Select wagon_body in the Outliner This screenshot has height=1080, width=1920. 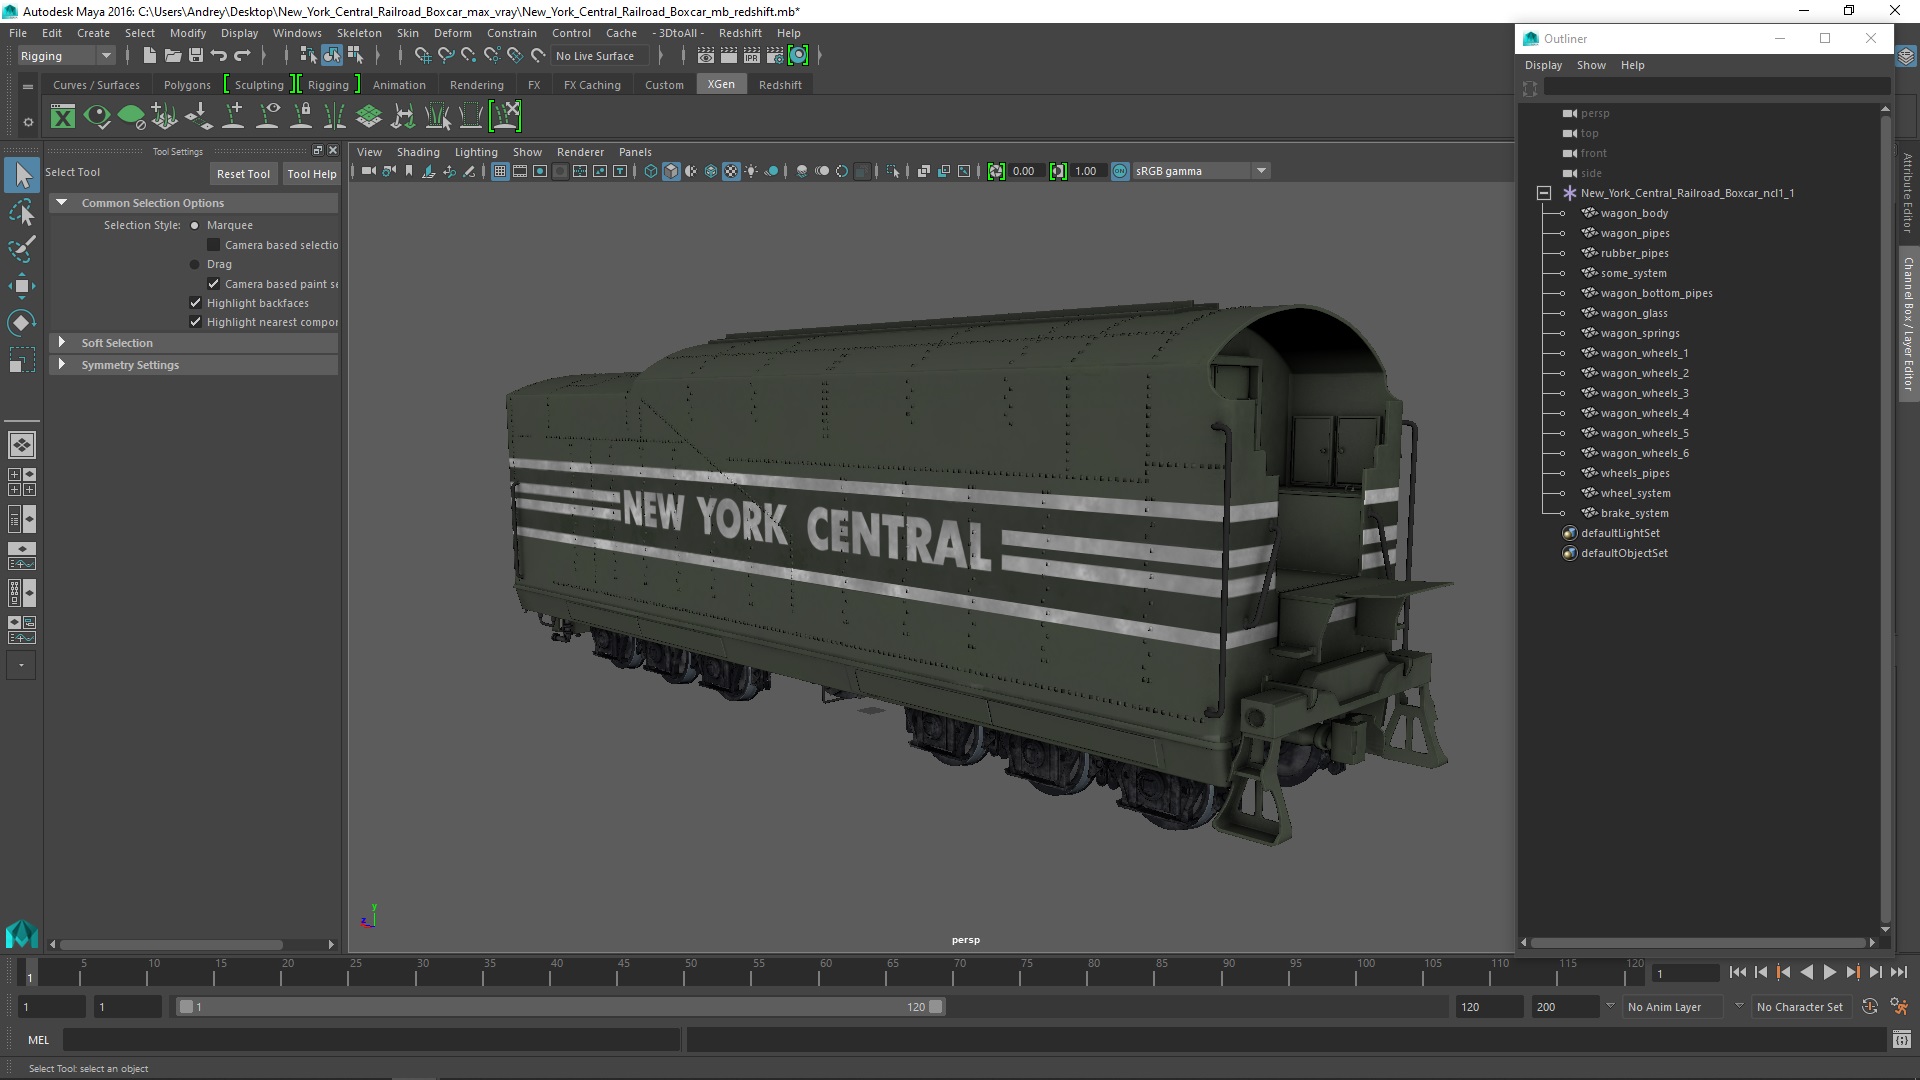[1634, 213]
